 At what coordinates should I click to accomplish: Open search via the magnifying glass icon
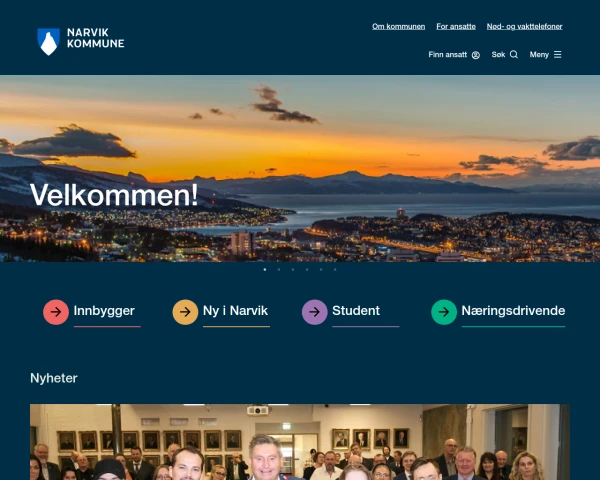click(x=514, y=54)
